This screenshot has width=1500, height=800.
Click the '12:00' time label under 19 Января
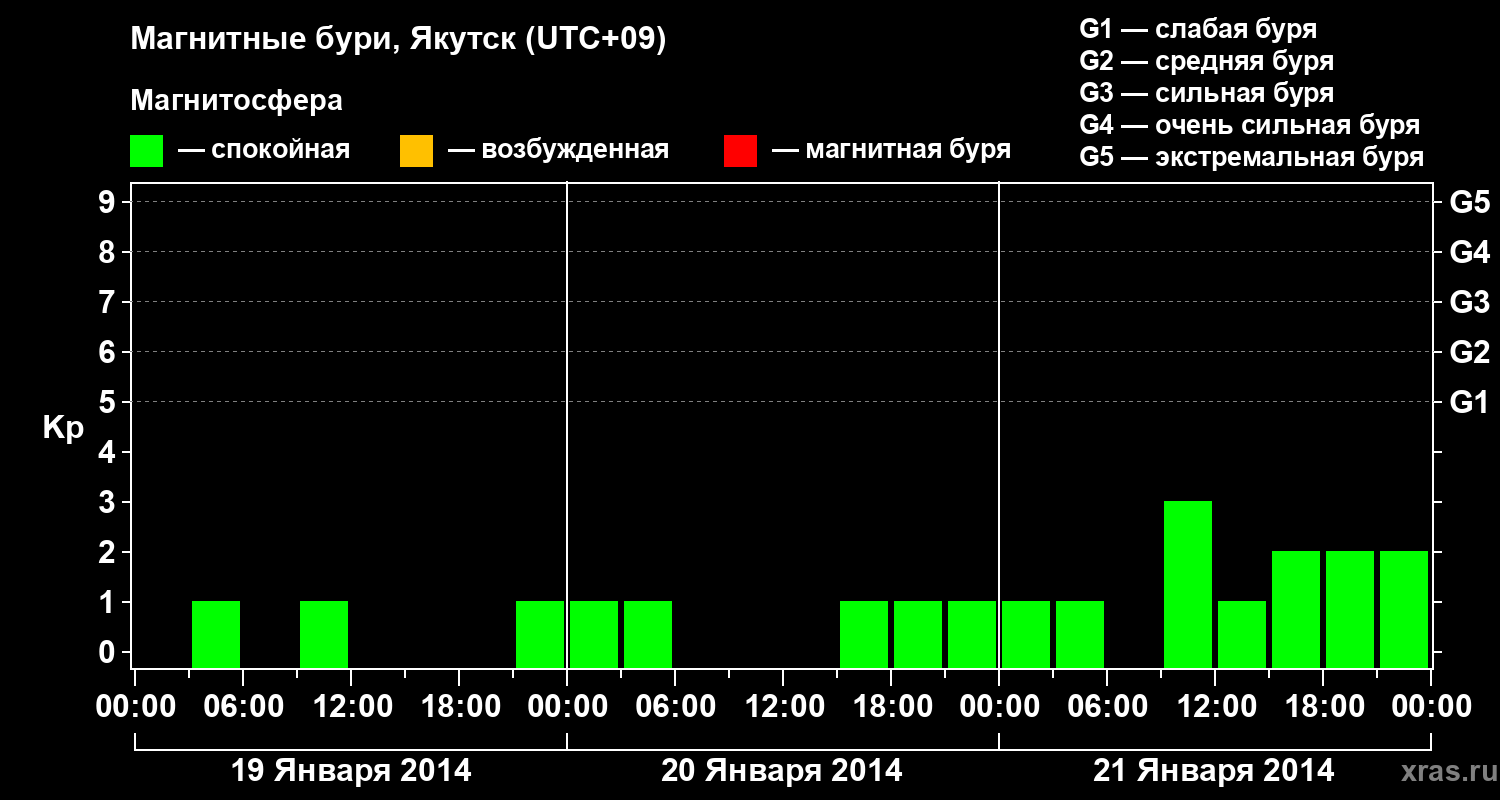tap(351, 707)
